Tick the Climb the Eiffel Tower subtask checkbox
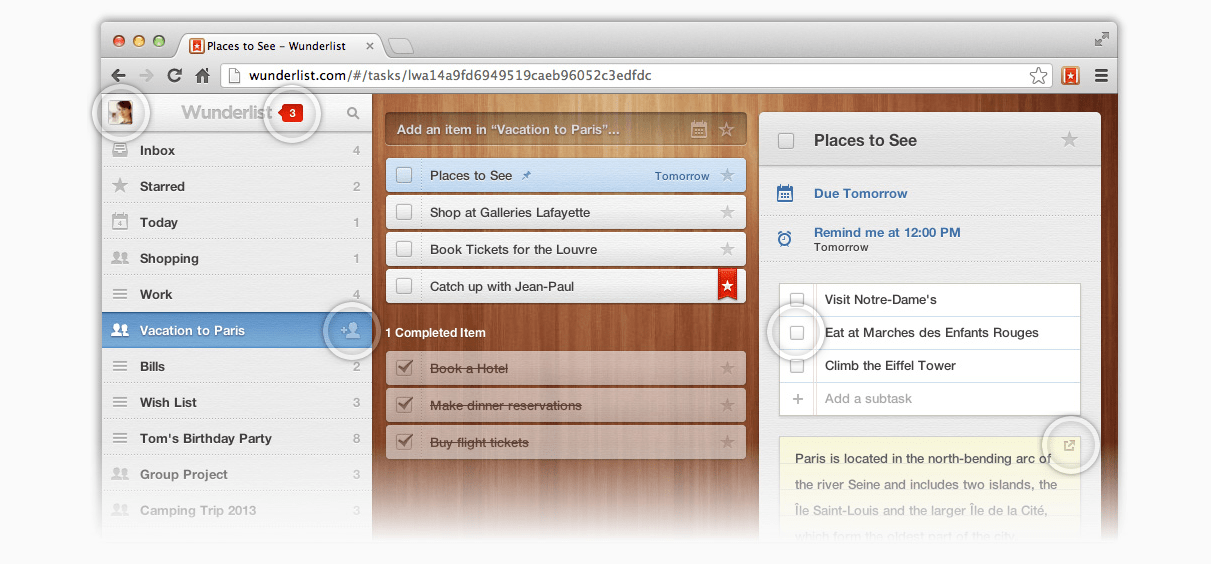The image size is (1211, 564). (x=797, y=366)
